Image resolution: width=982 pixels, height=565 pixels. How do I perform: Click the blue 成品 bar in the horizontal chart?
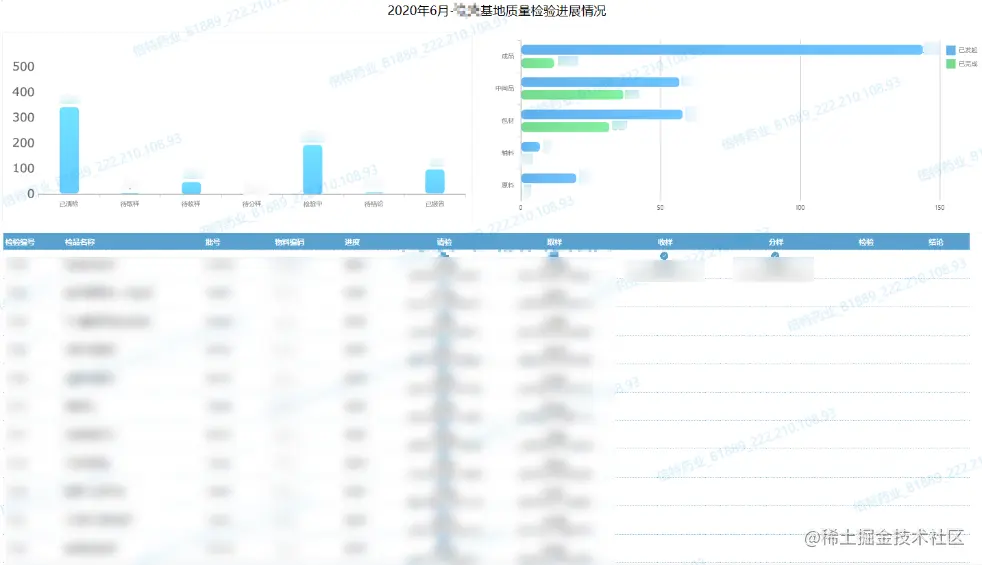[x=721, y=49]
